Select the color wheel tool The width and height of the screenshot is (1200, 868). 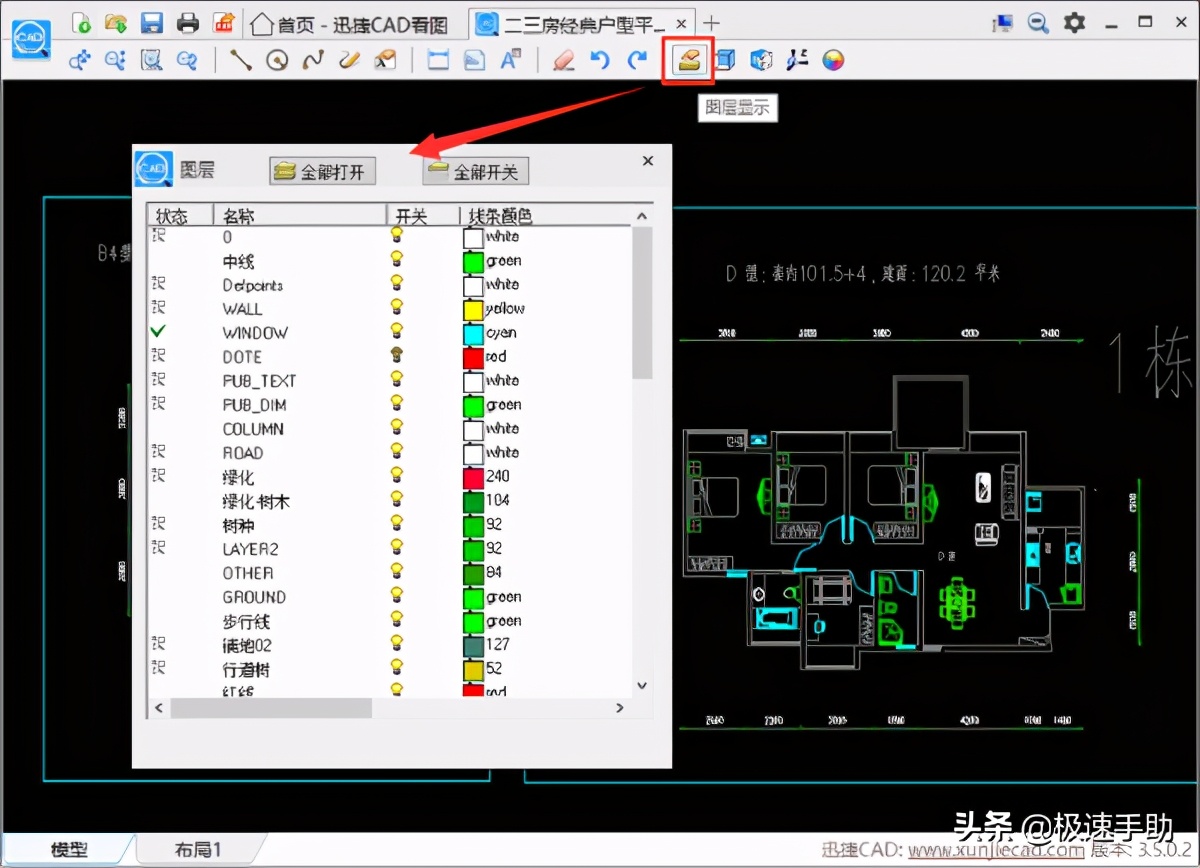[833, 60]
